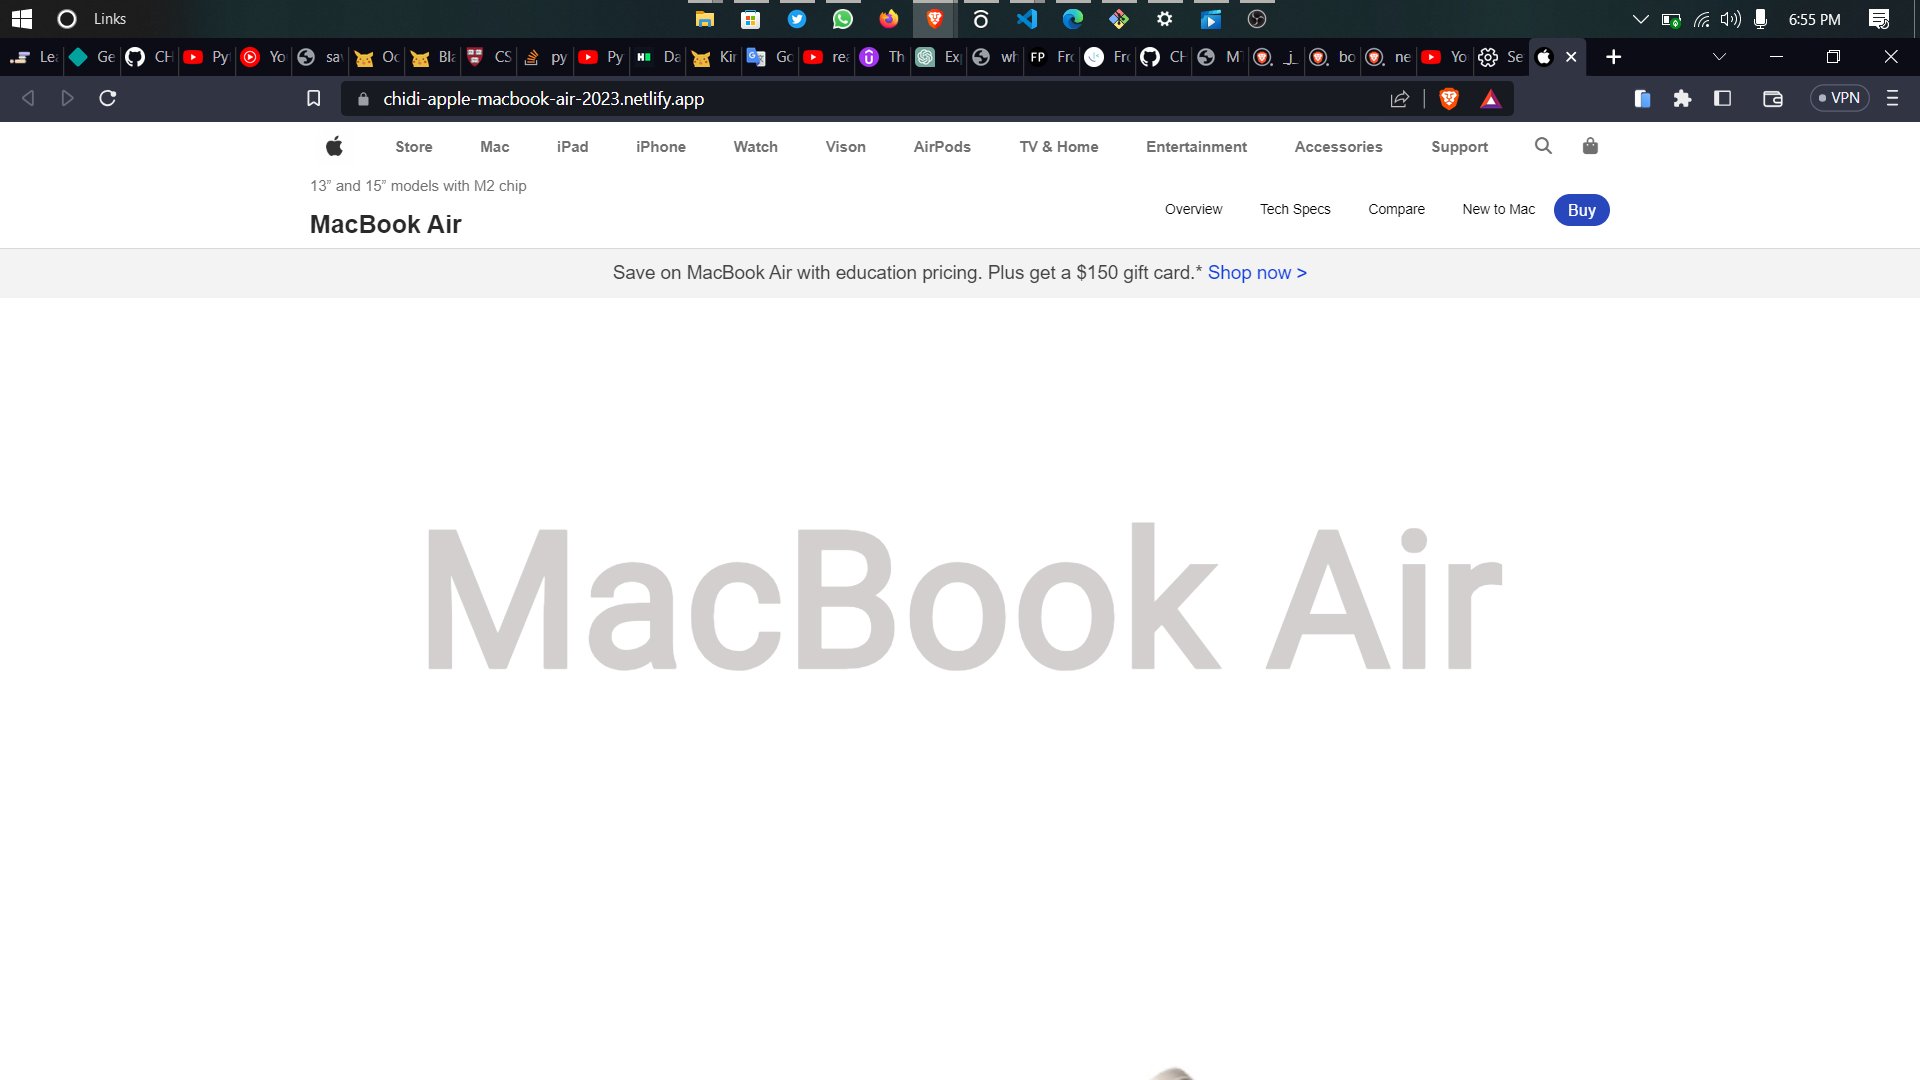Viewport: 1920px width, 1080px height.
Task: Open the browser hamburger menu
Action: click(1891, 98)
